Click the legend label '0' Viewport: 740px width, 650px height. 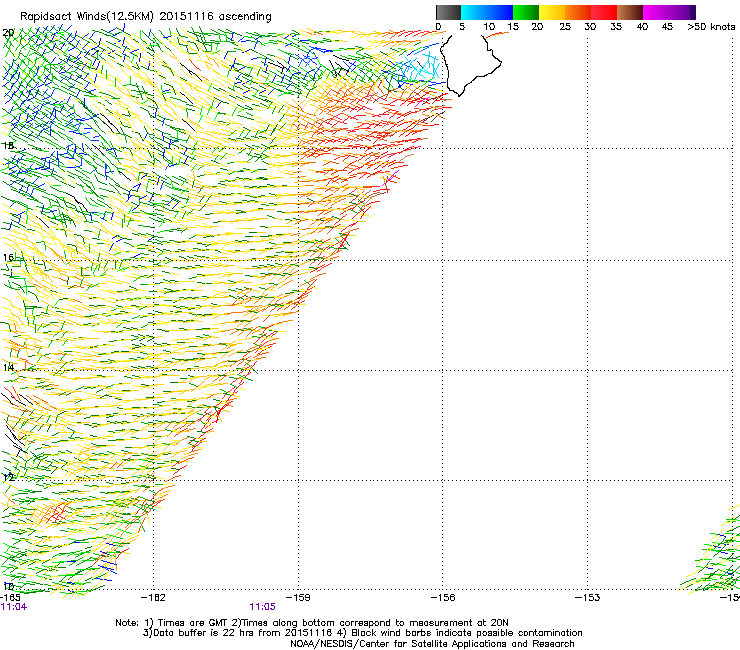tap(438, 27)
